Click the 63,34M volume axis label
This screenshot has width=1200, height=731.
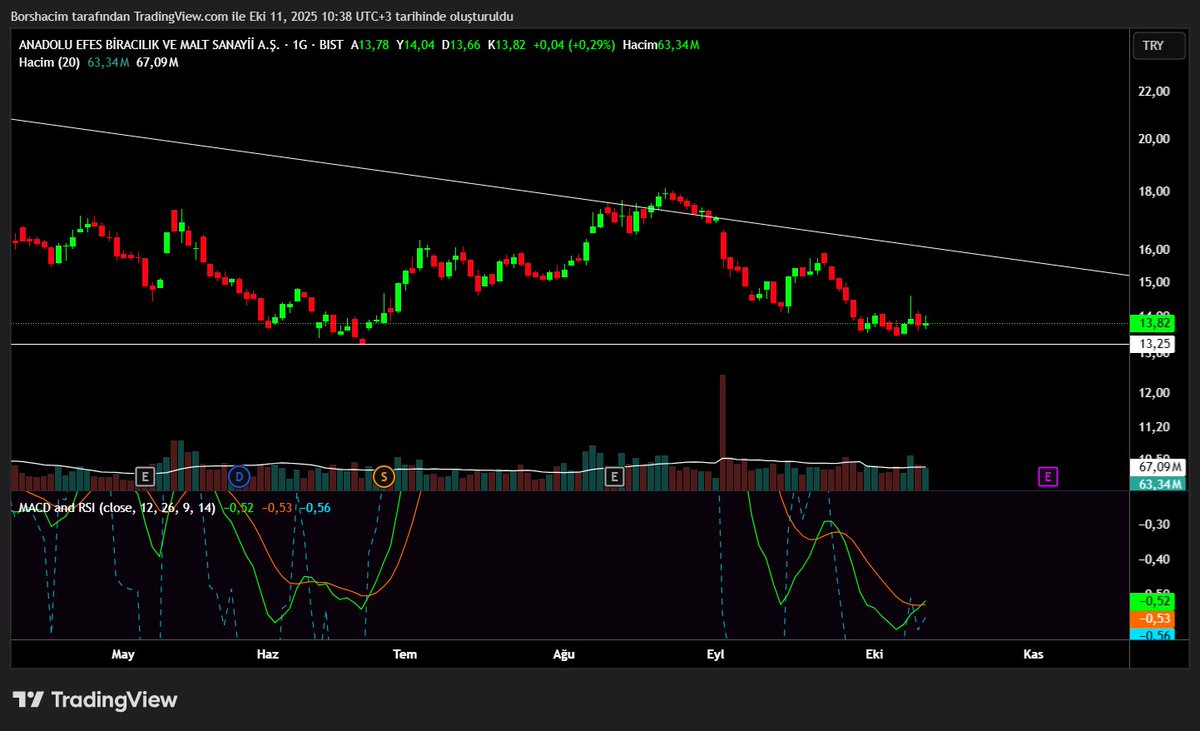pos(1157,484)
